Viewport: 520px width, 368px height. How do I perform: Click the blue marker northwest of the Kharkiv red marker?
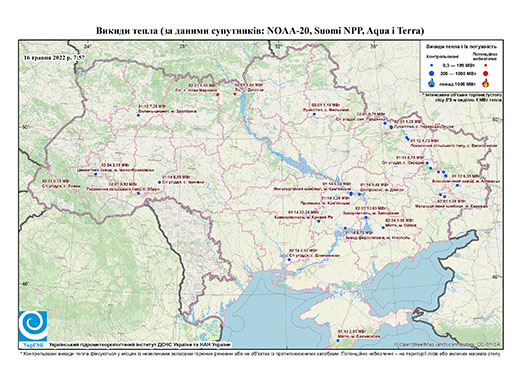click(385, 123)
